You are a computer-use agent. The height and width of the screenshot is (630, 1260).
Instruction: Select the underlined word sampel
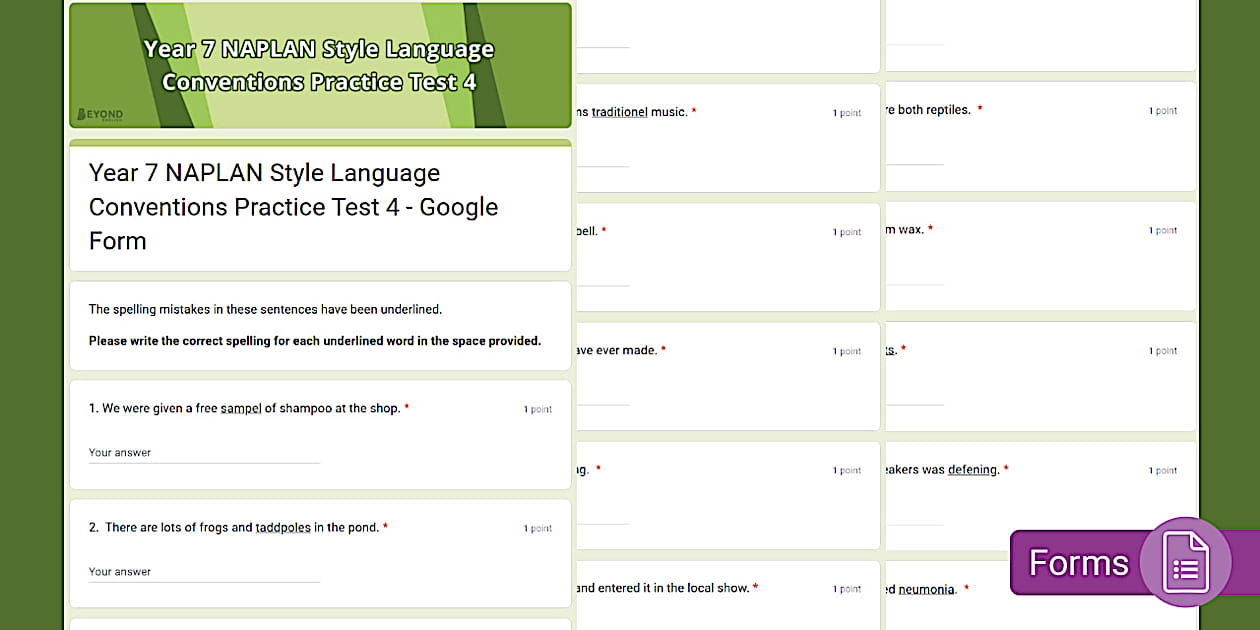pyautogui.click(x=242, y=408)
